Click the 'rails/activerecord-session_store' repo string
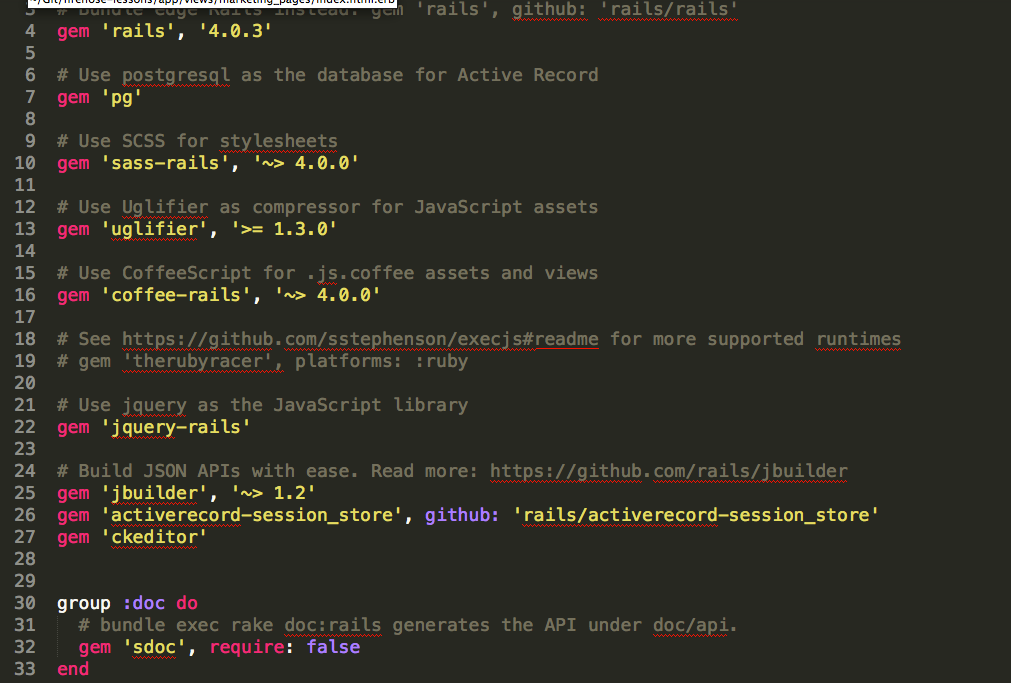The image size is (1011, 683). [x=696, y=515]
